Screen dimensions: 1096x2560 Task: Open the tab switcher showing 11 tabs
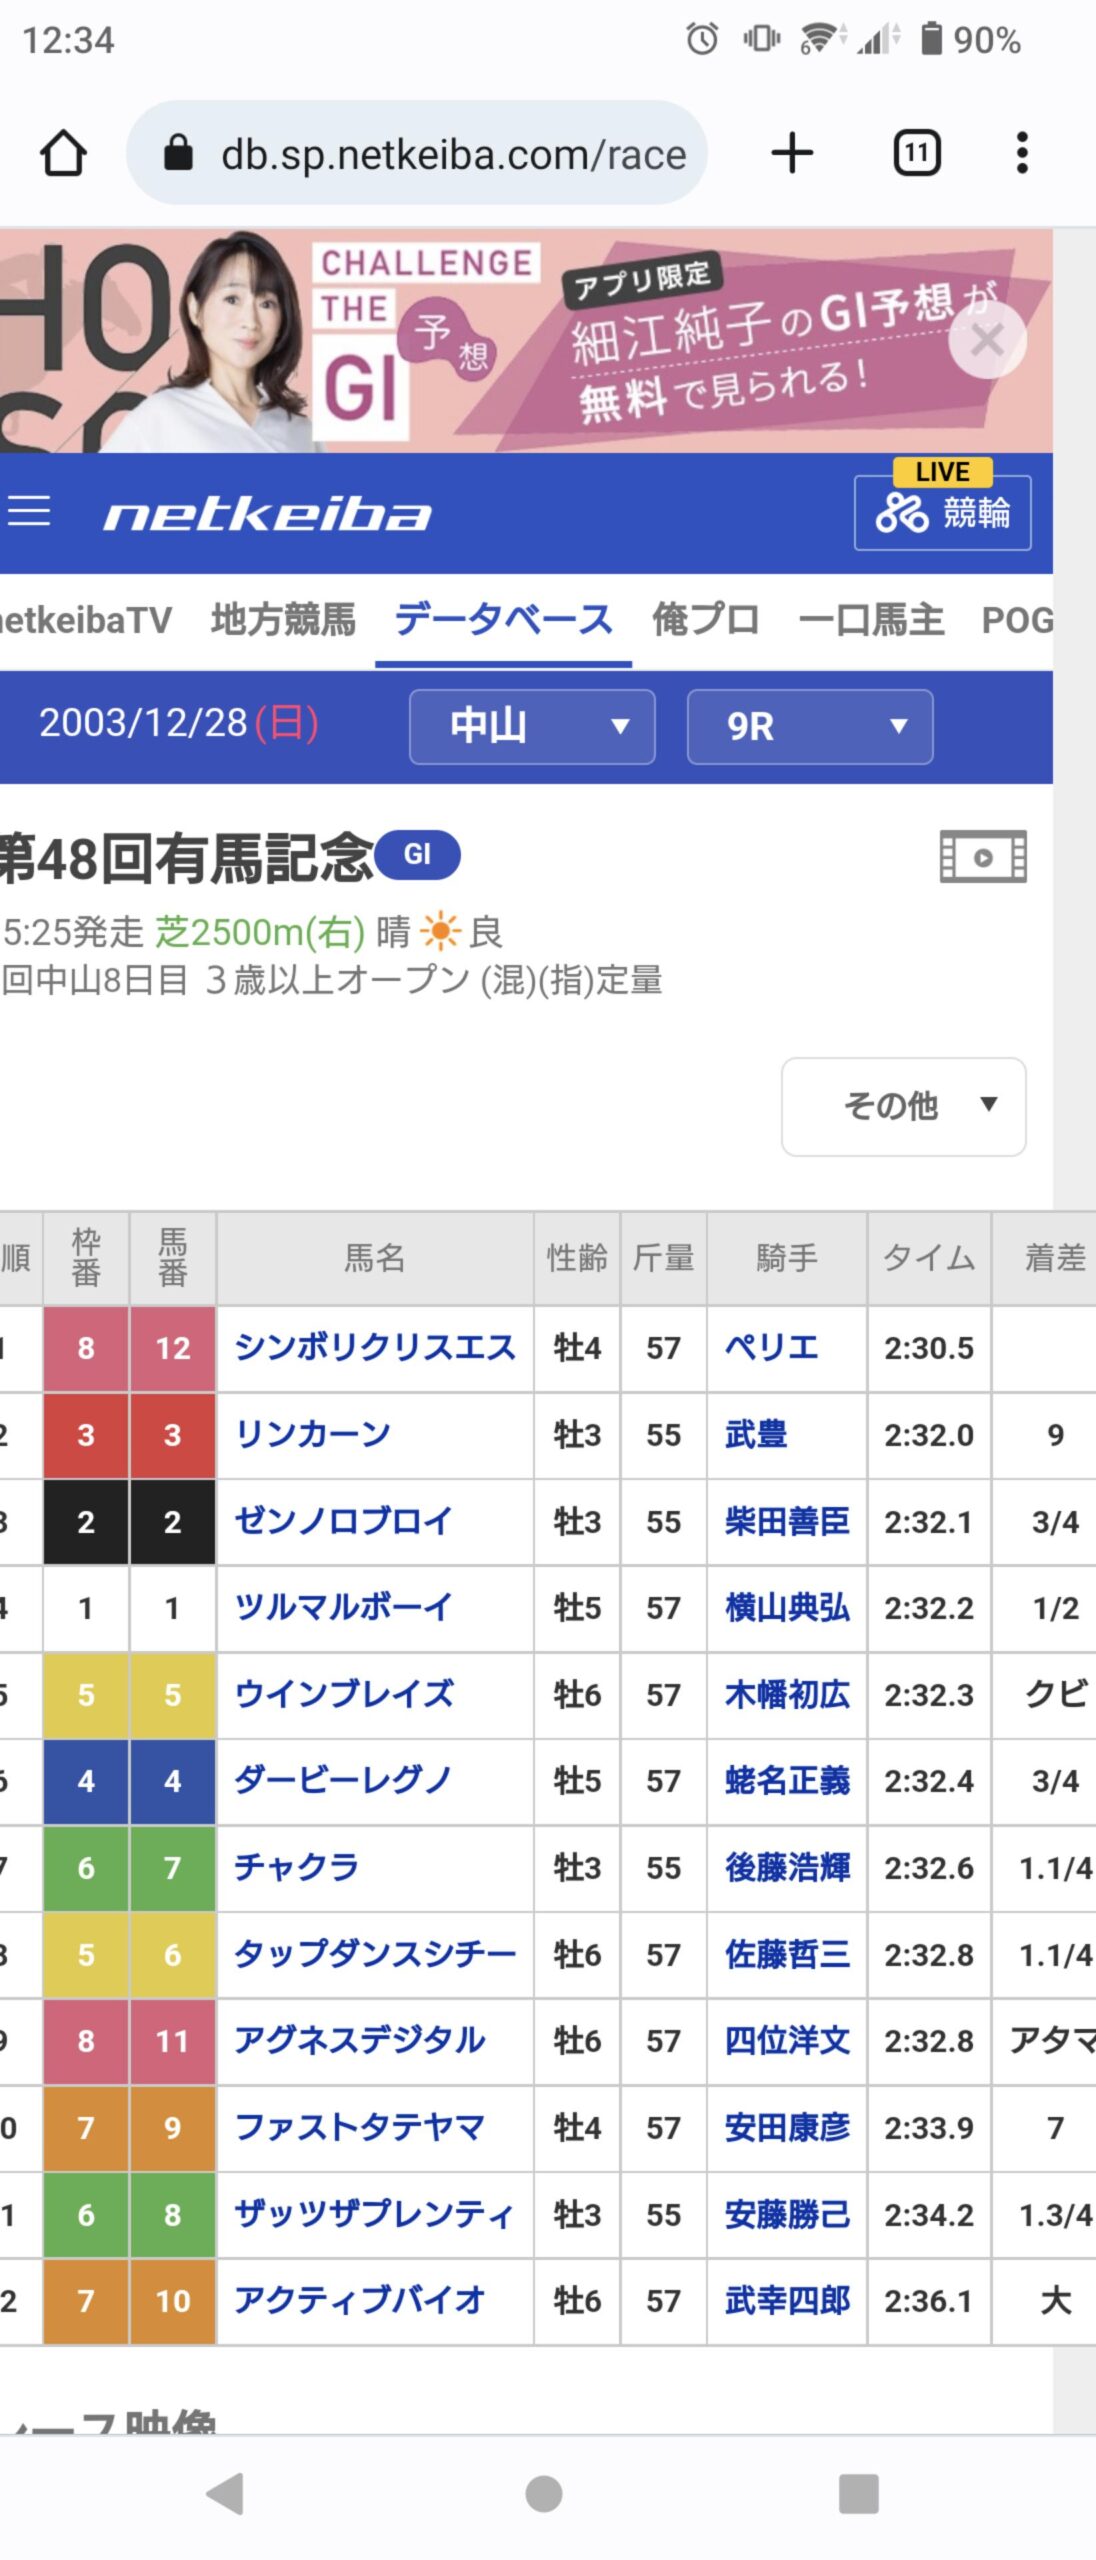click(x=916, y=154)
